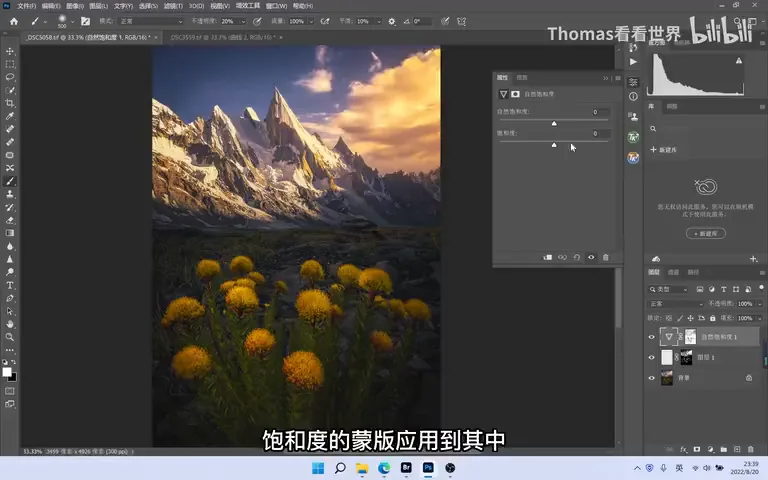Image resolution: width=768 pixels, height=480 pixels.
Task: Select the Clone Stamp tool
Action: coord(10,194)
